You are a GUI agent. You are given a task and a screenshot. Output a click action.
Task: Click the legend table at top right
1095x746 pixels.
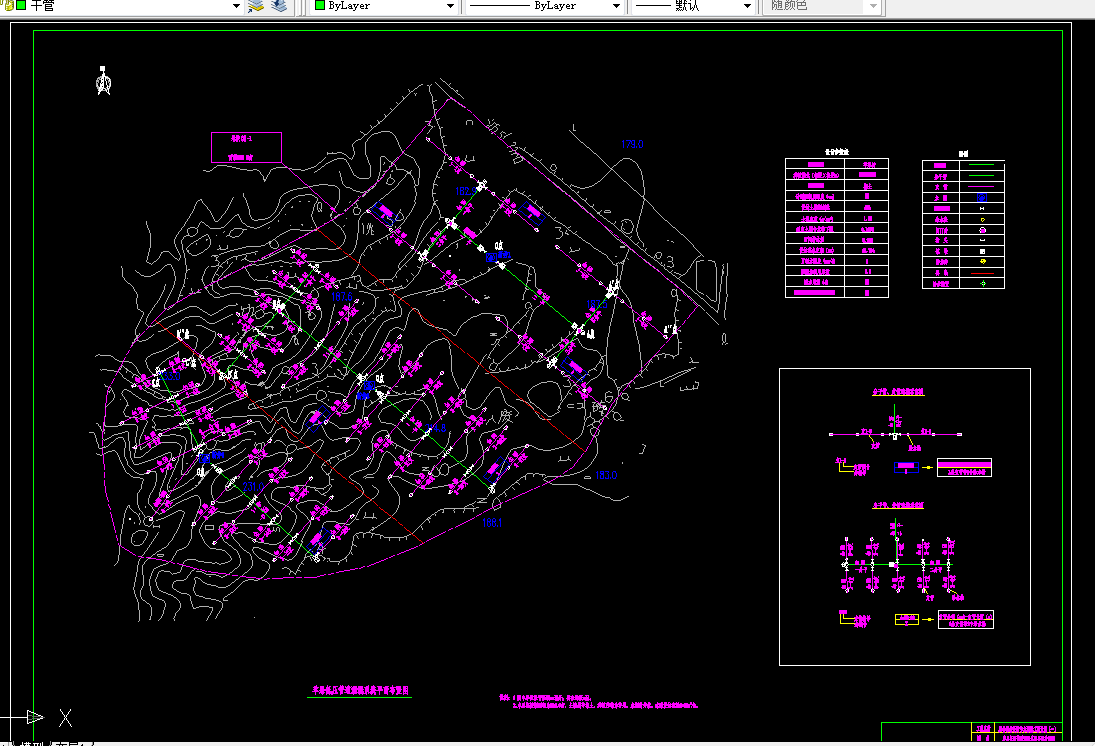[963, 223]
